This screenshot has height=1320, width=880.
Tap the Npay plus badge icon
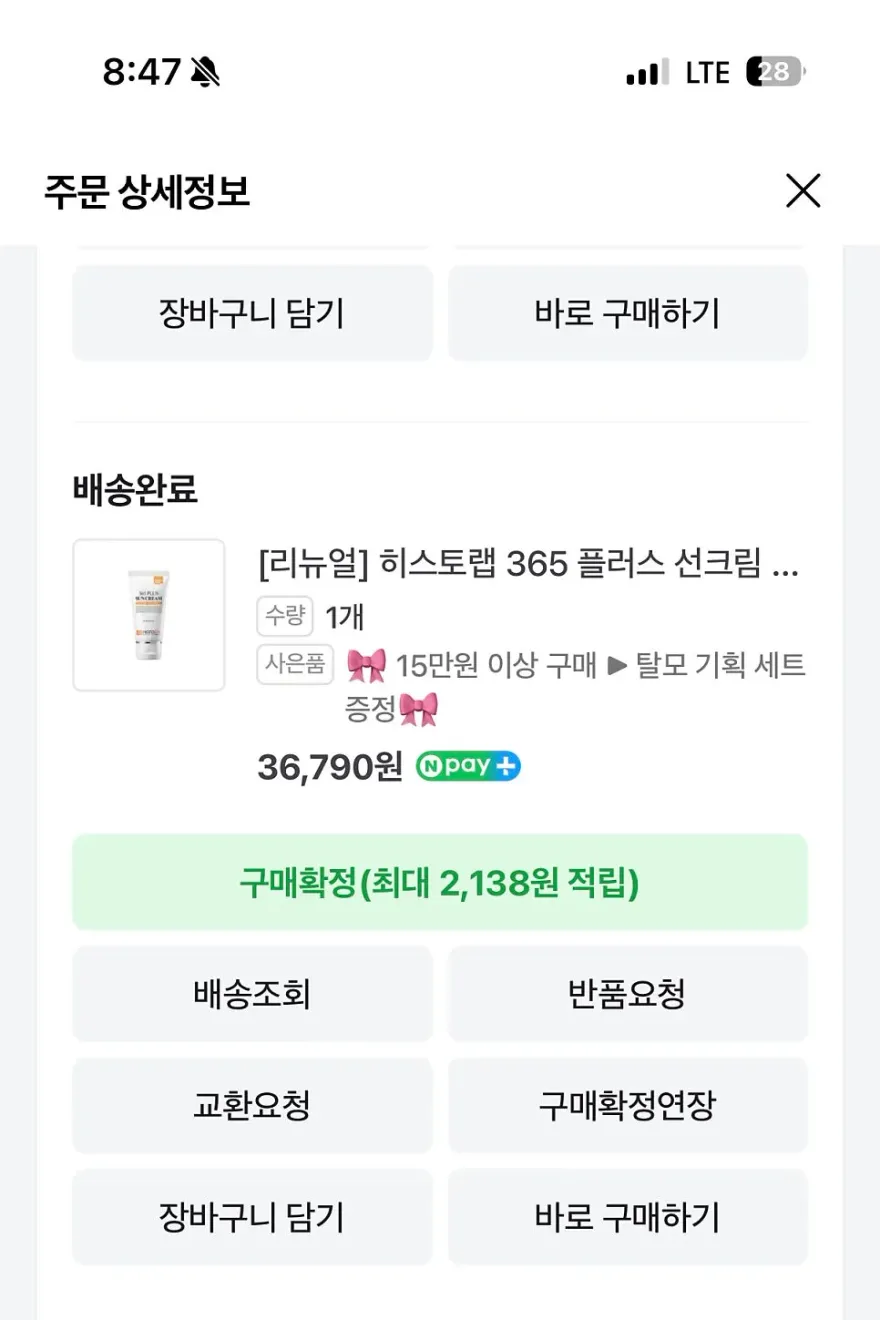point(468,766)
